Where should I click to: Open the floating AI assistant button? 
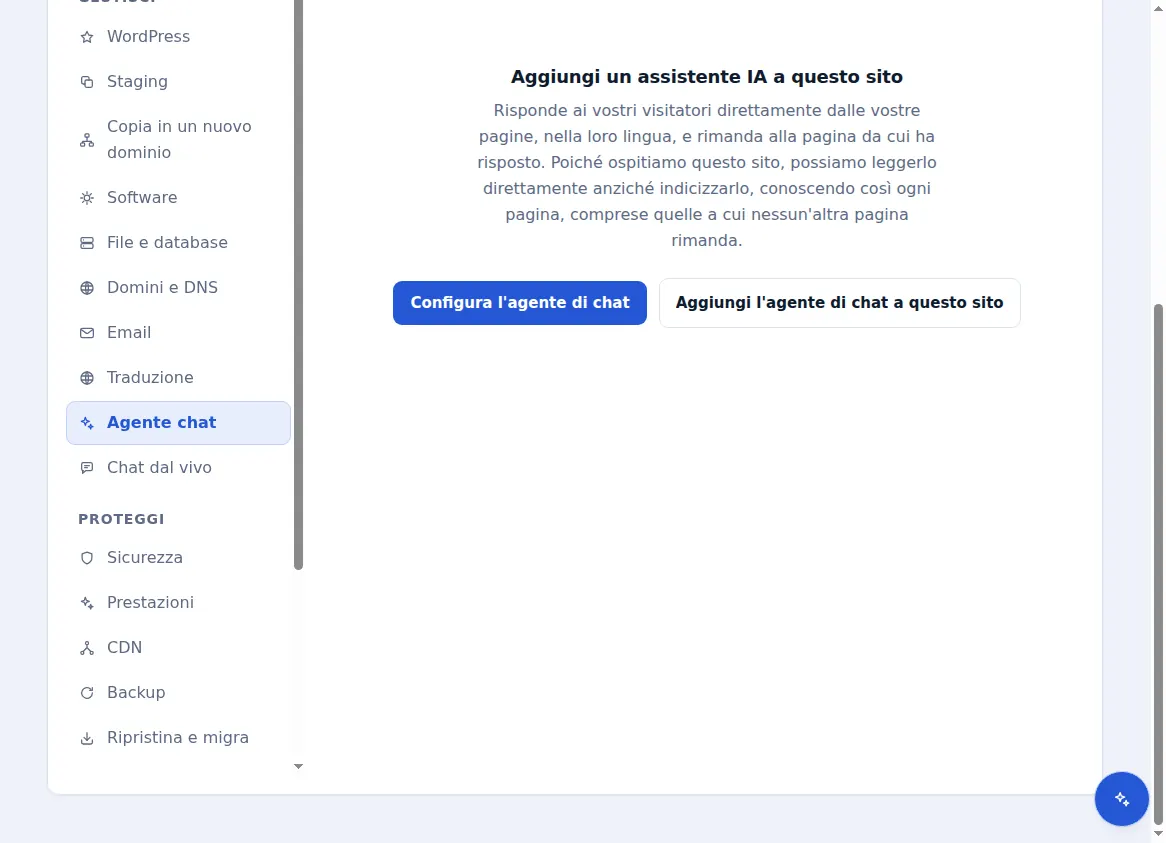point(1121,799)
